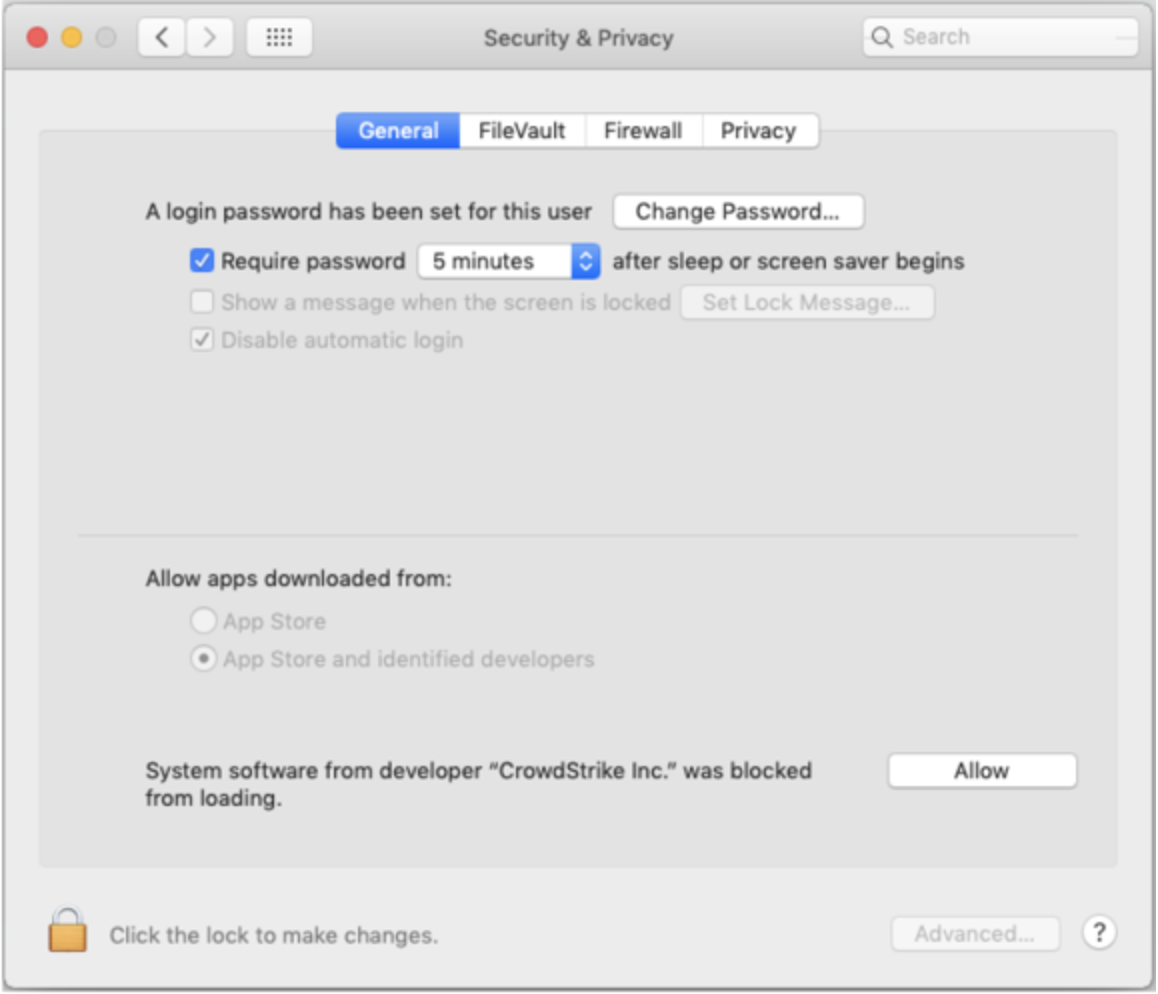Click the lock icon to make changes
Image resolution: width=1158 pixels, height=994 pixels.
67,930
